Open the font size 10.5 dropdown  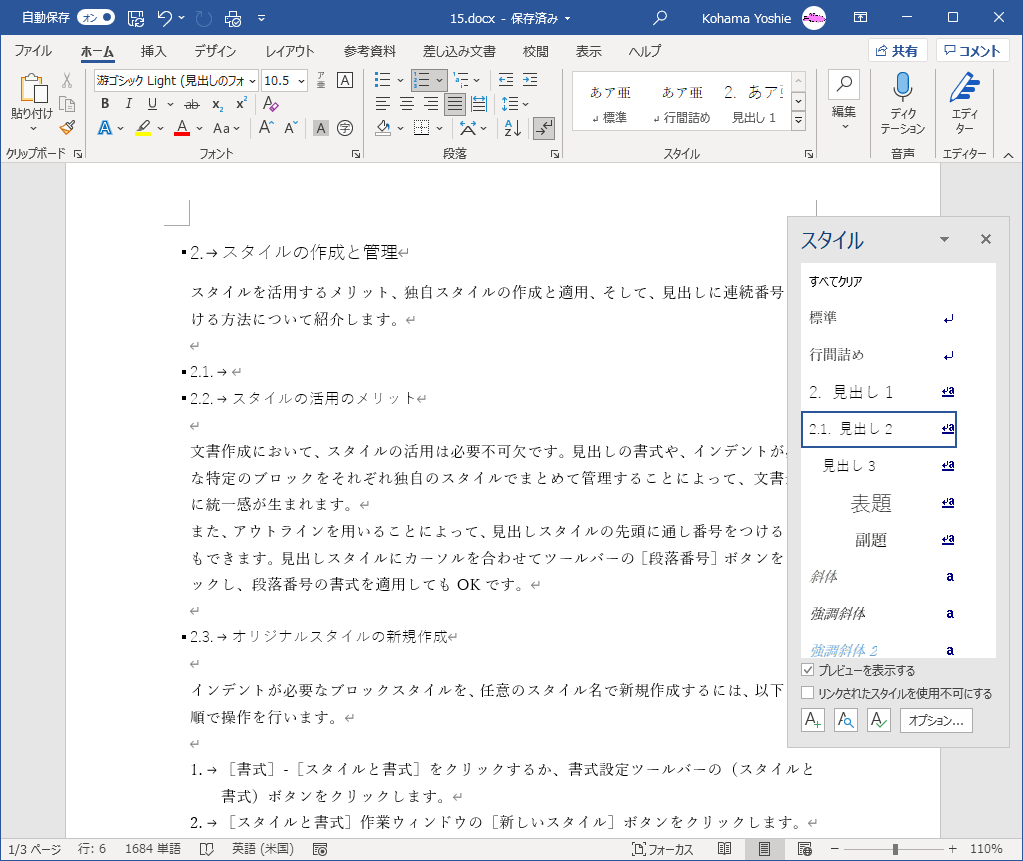click(299, 81)
